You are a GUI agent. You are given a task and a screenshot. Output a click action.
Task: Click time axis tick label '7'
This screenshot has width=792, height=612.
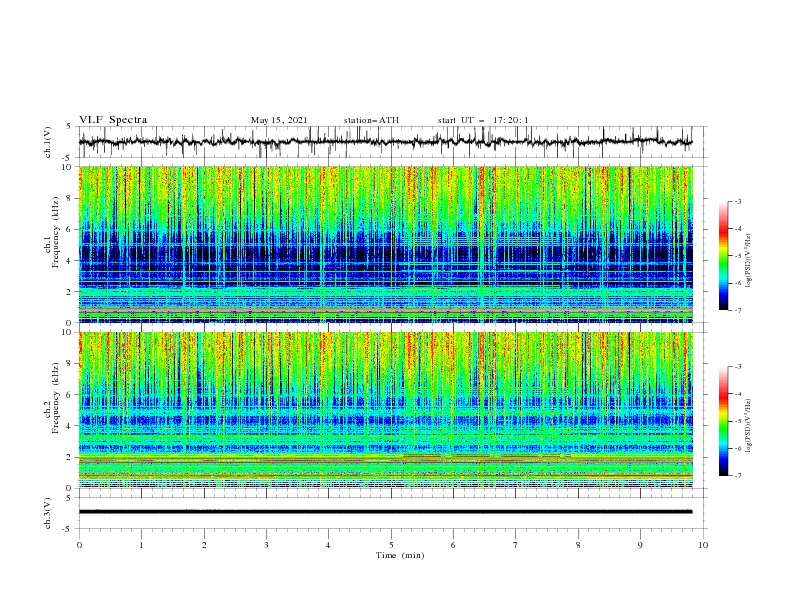click(516, 545)
